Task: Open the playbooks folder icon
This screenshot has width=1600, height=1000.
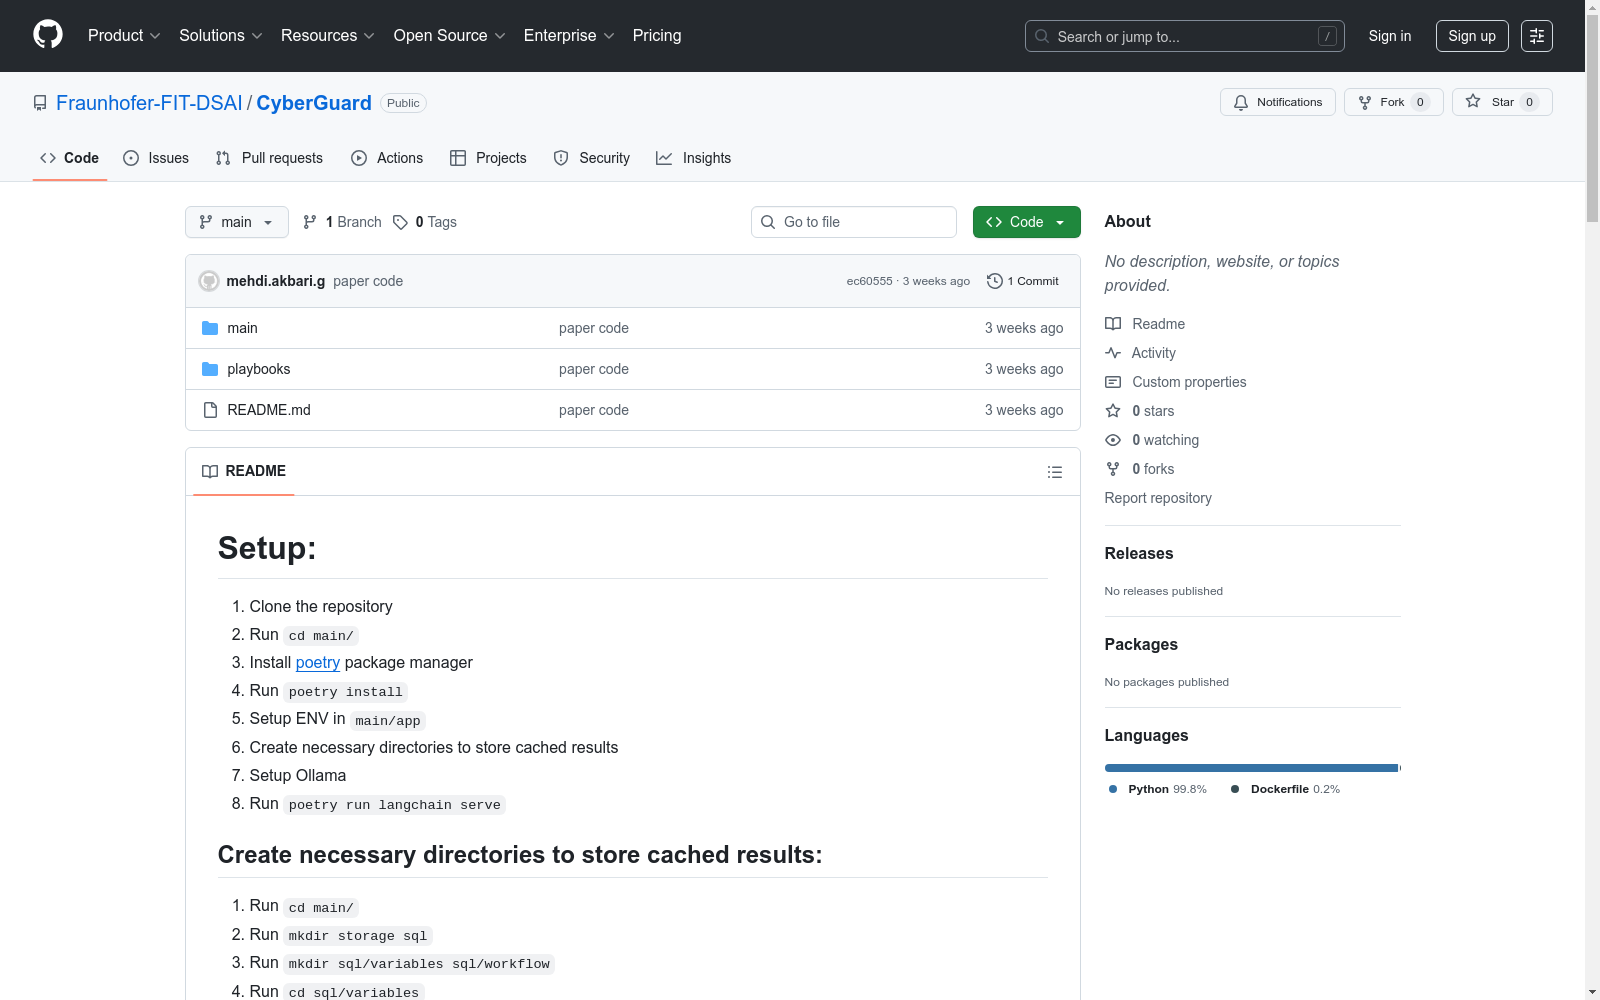Action: tap(210, 369)
